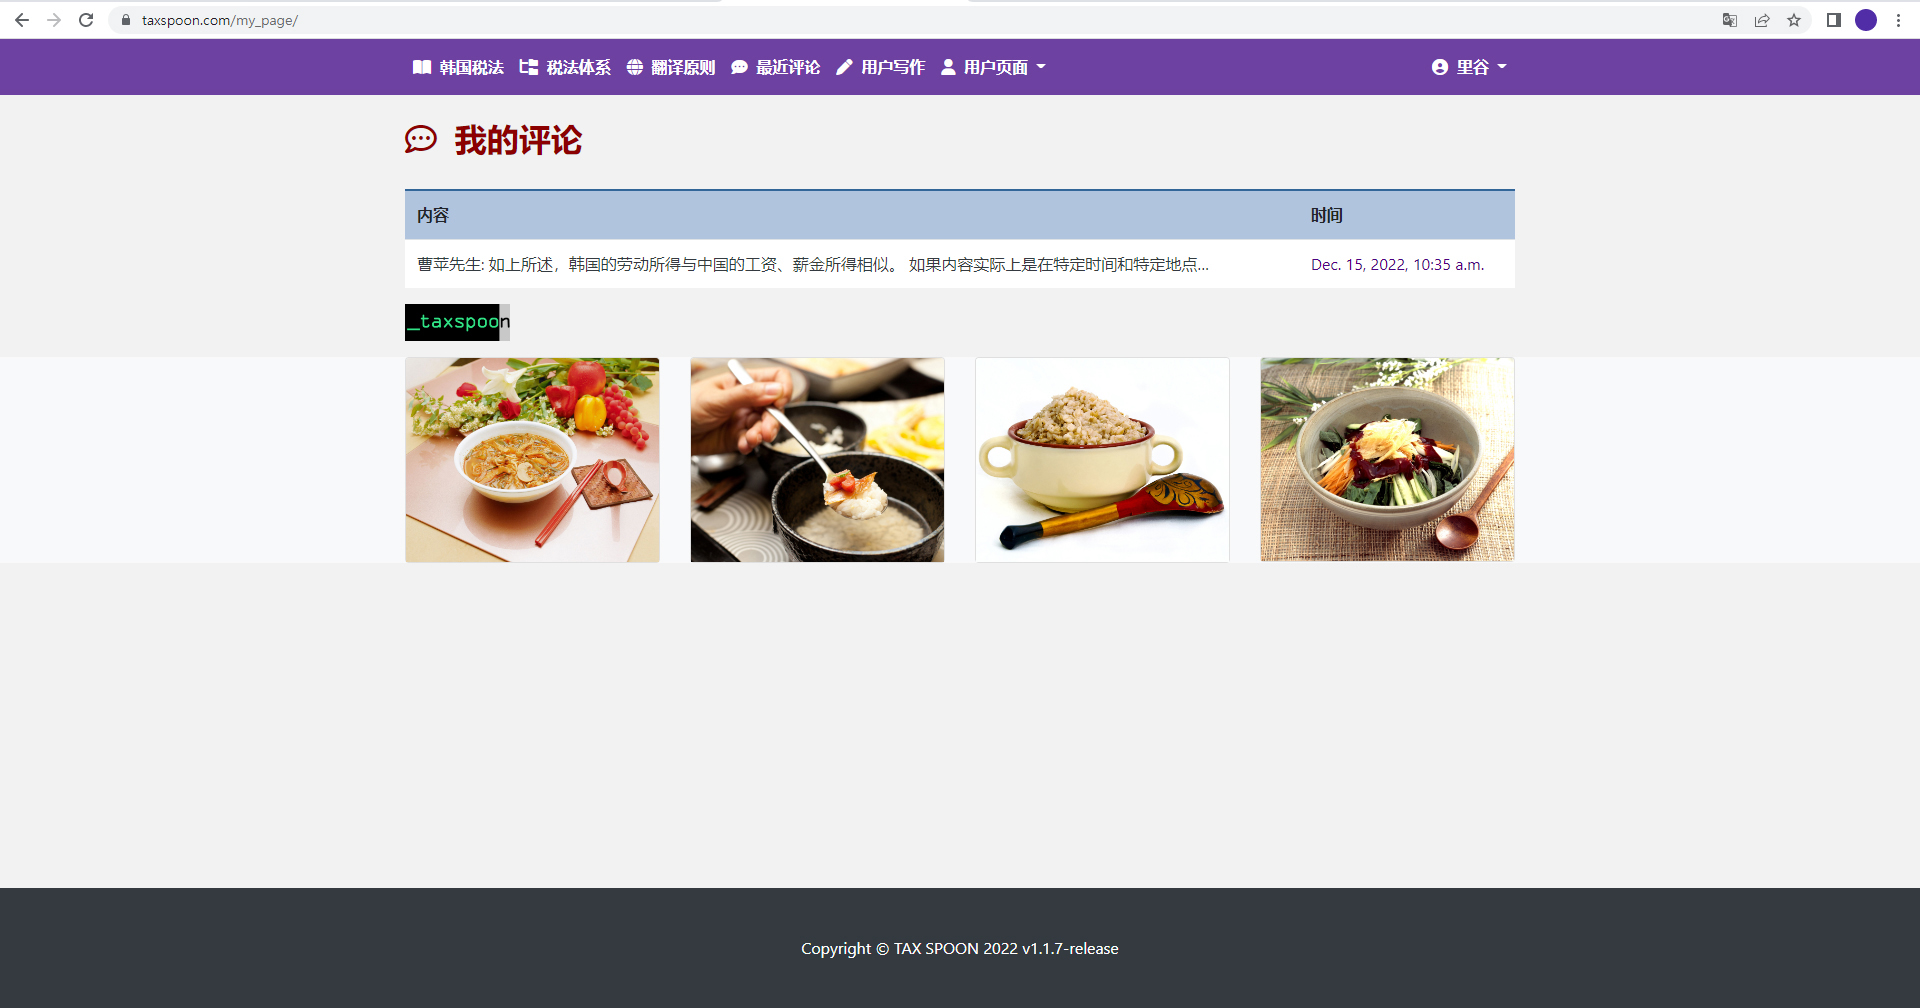This screenshot has height=1008, width=1920.
Task: Click the person icon beside 用户页面
Action: 948,67
